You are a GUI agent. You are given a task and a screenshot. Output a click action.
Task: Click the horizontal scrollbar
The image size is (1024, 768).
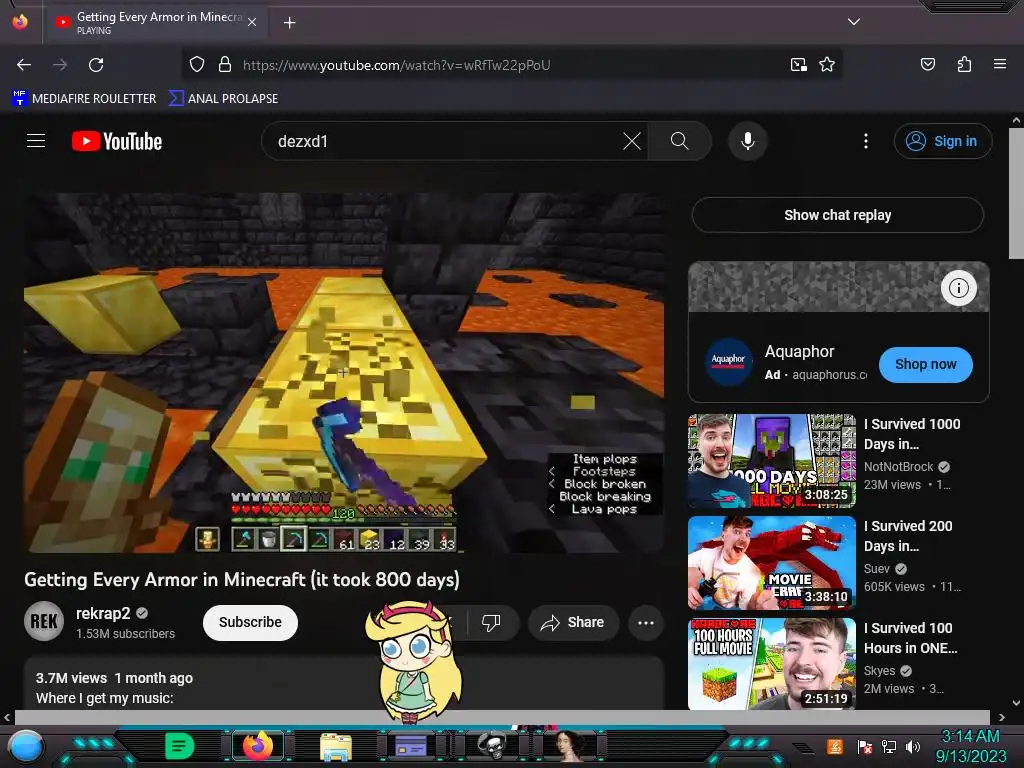pos(502,717)
